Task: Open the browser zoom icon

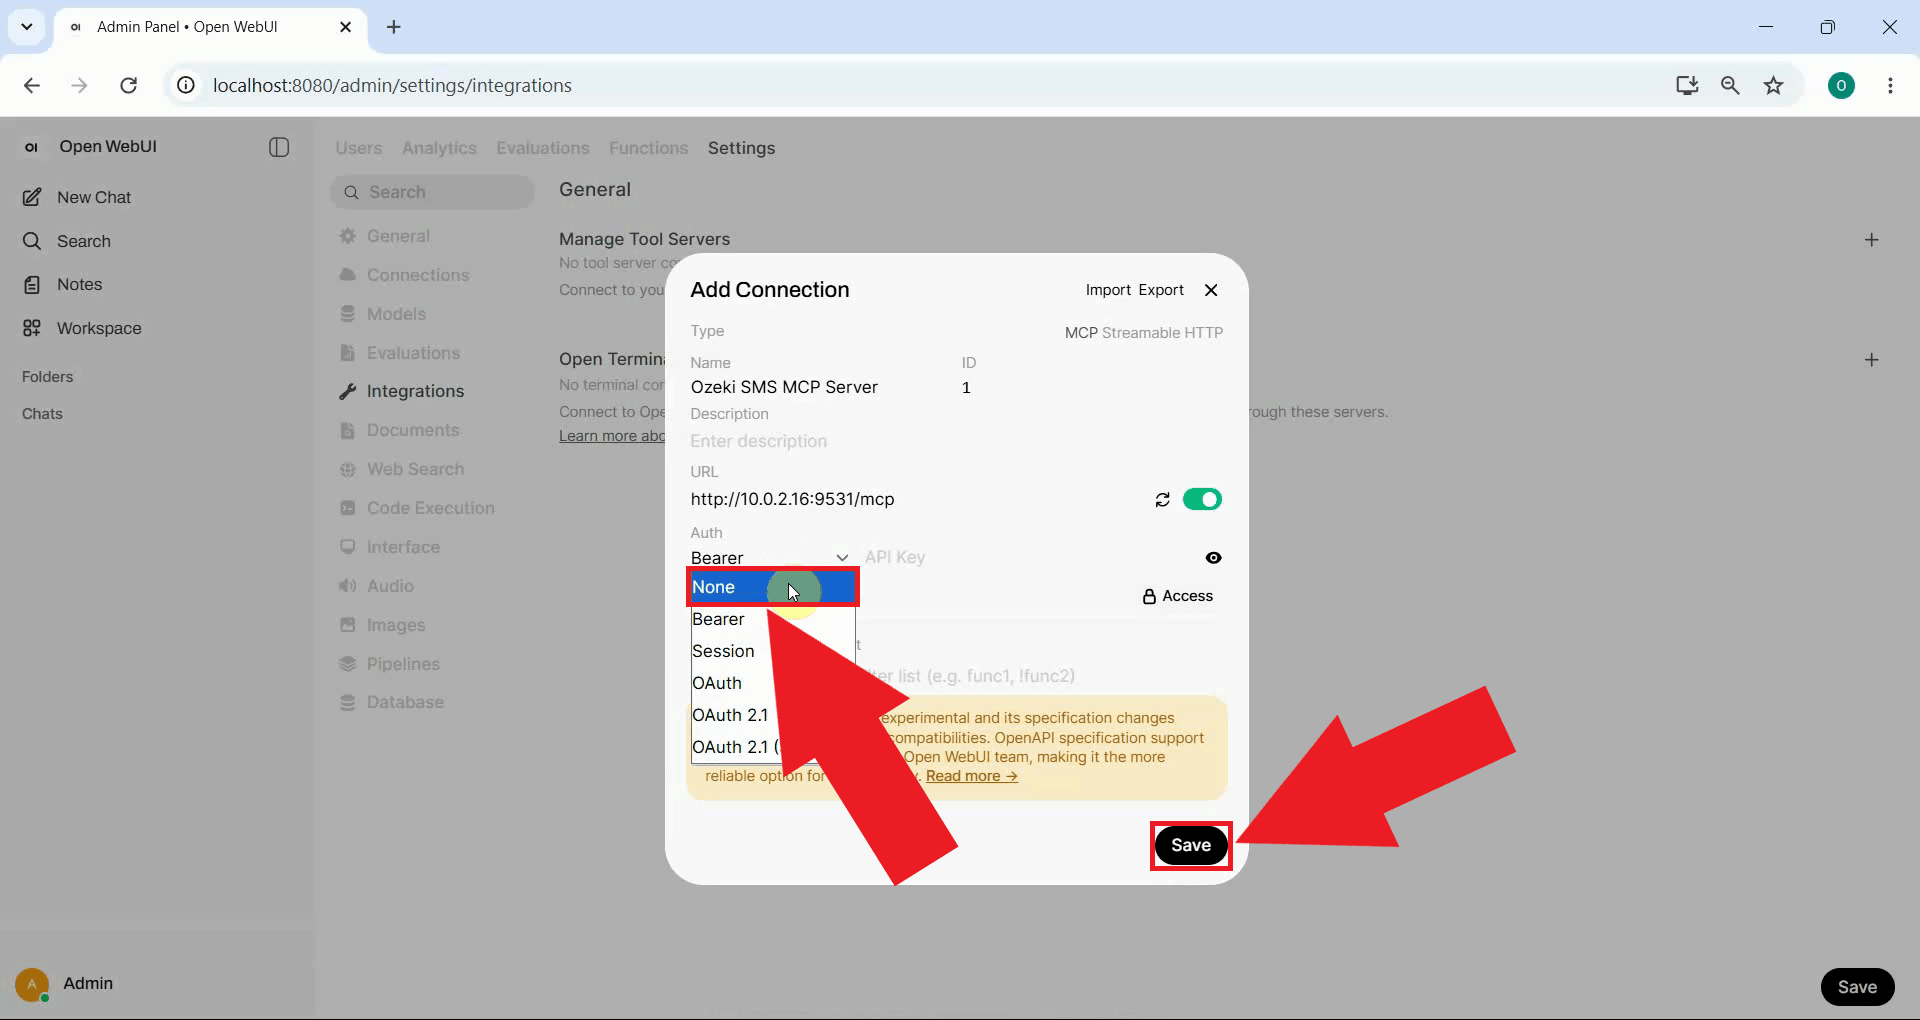Action: coord(1730,85)
